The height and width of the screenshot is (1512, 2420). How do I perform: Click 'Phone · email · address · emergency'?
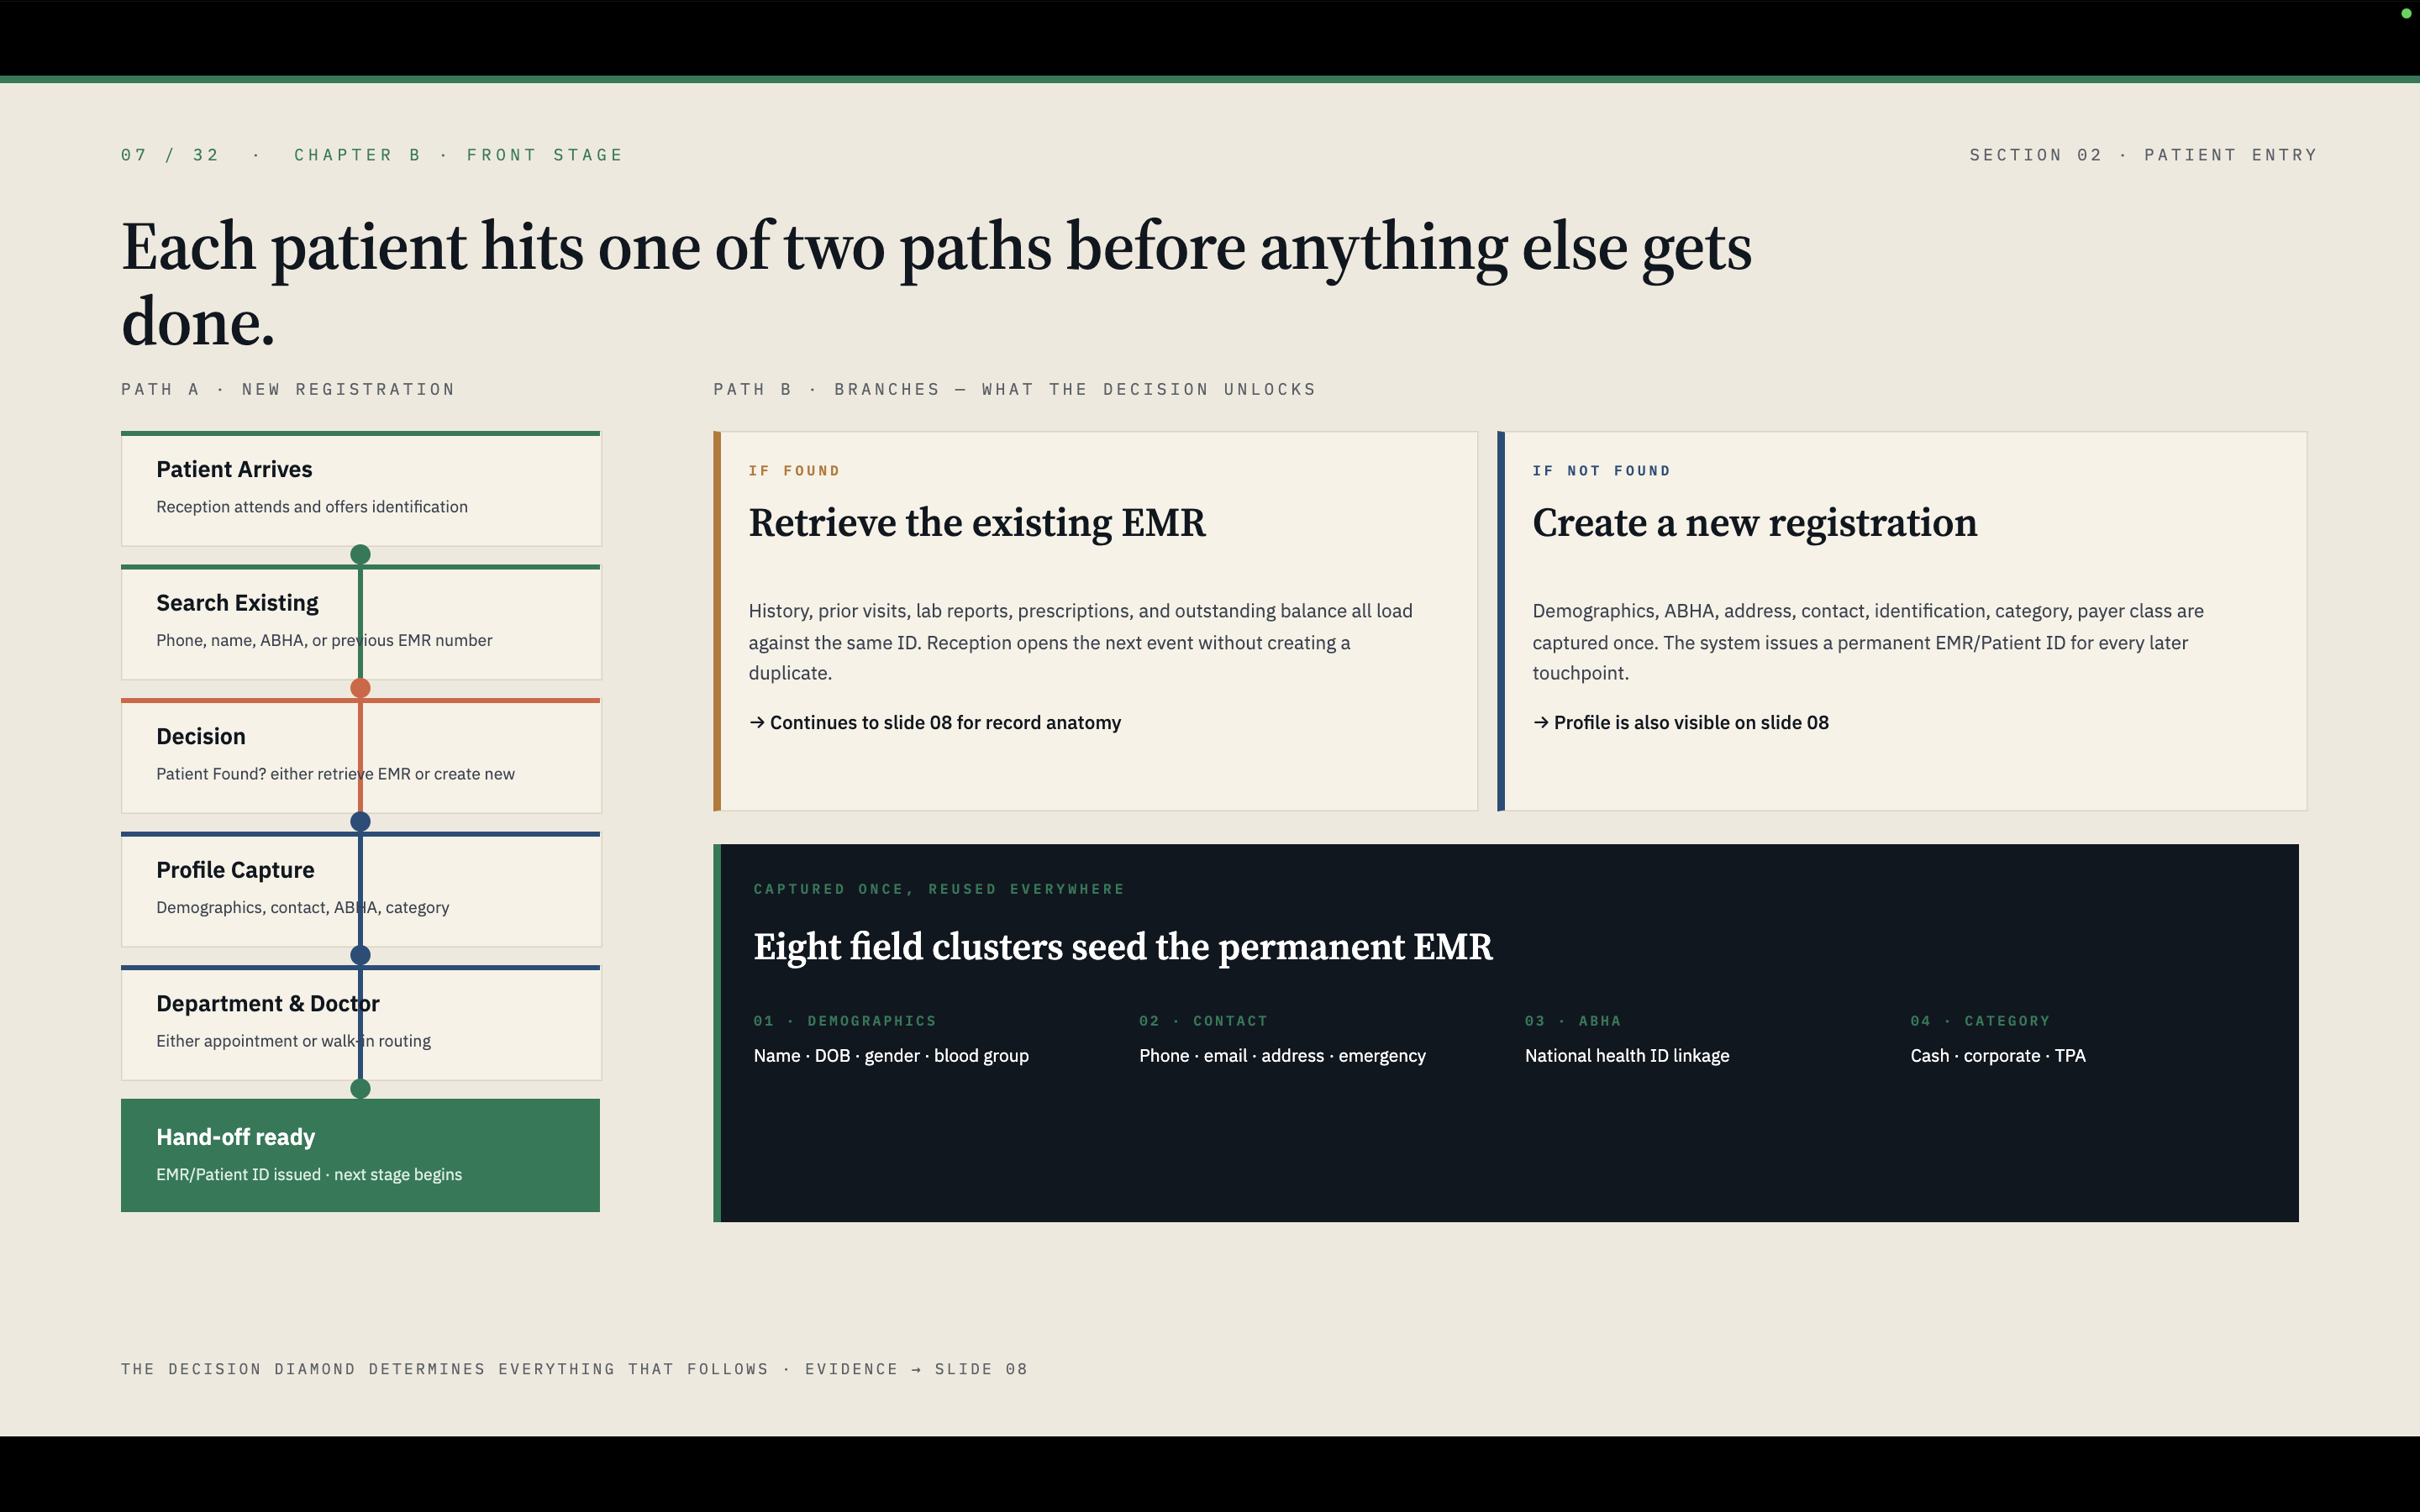1282,1056
